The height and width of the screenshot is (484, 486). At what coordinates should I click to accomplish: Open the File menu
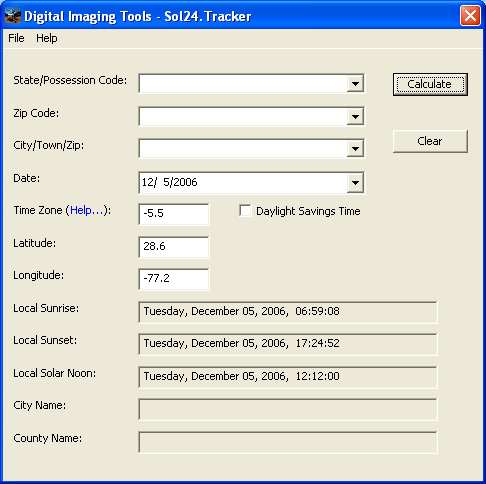pyautogui.click(x=16, y=38)
